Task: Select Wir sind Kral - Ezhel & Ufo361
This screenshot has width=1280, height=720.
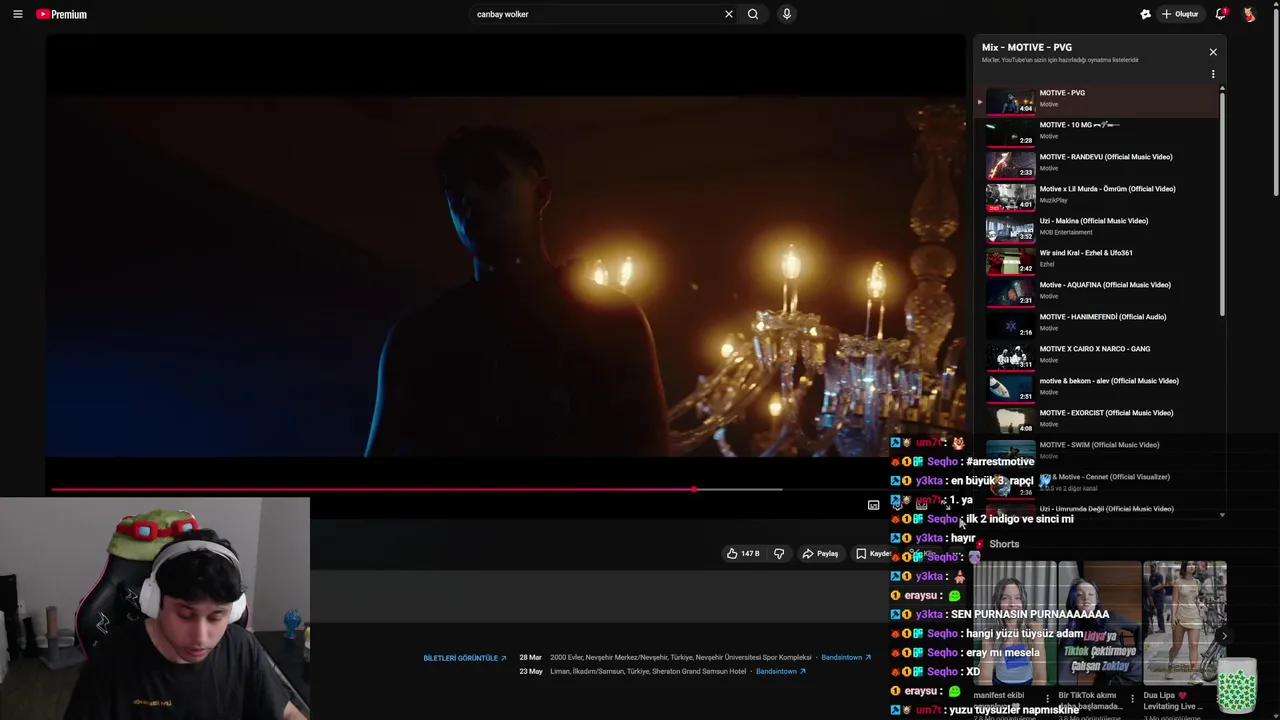Action: coord(1097,260)
